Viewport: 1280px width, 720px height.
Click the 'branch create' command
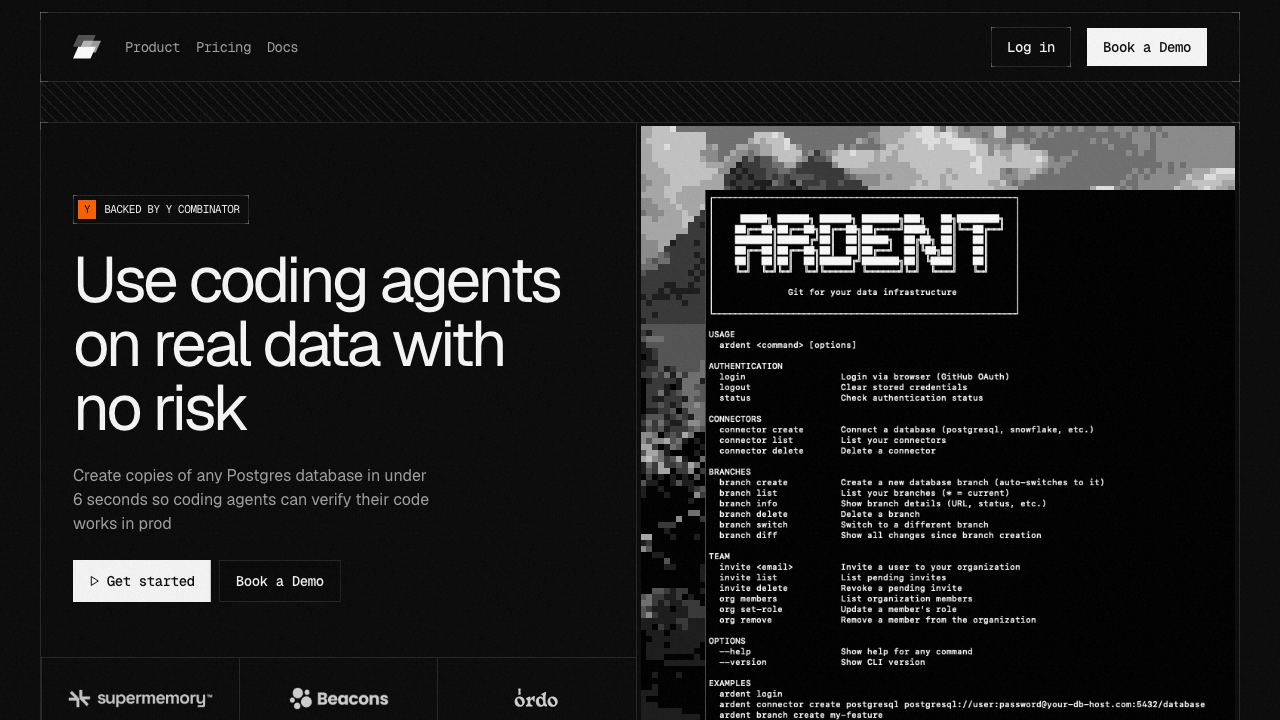click(753, 482)
